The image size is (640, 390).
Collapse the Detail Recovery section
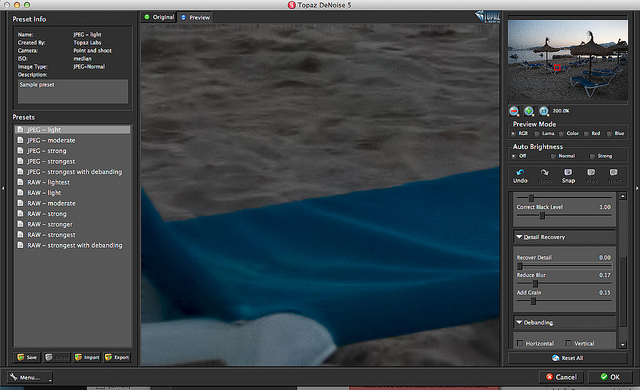[519, 237]
